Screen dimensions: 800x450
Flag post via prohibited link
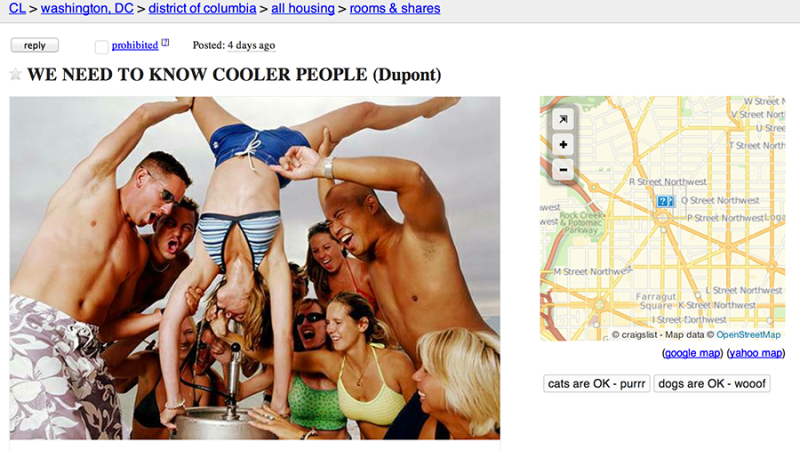pyautogui.click(x=135, y=45)
